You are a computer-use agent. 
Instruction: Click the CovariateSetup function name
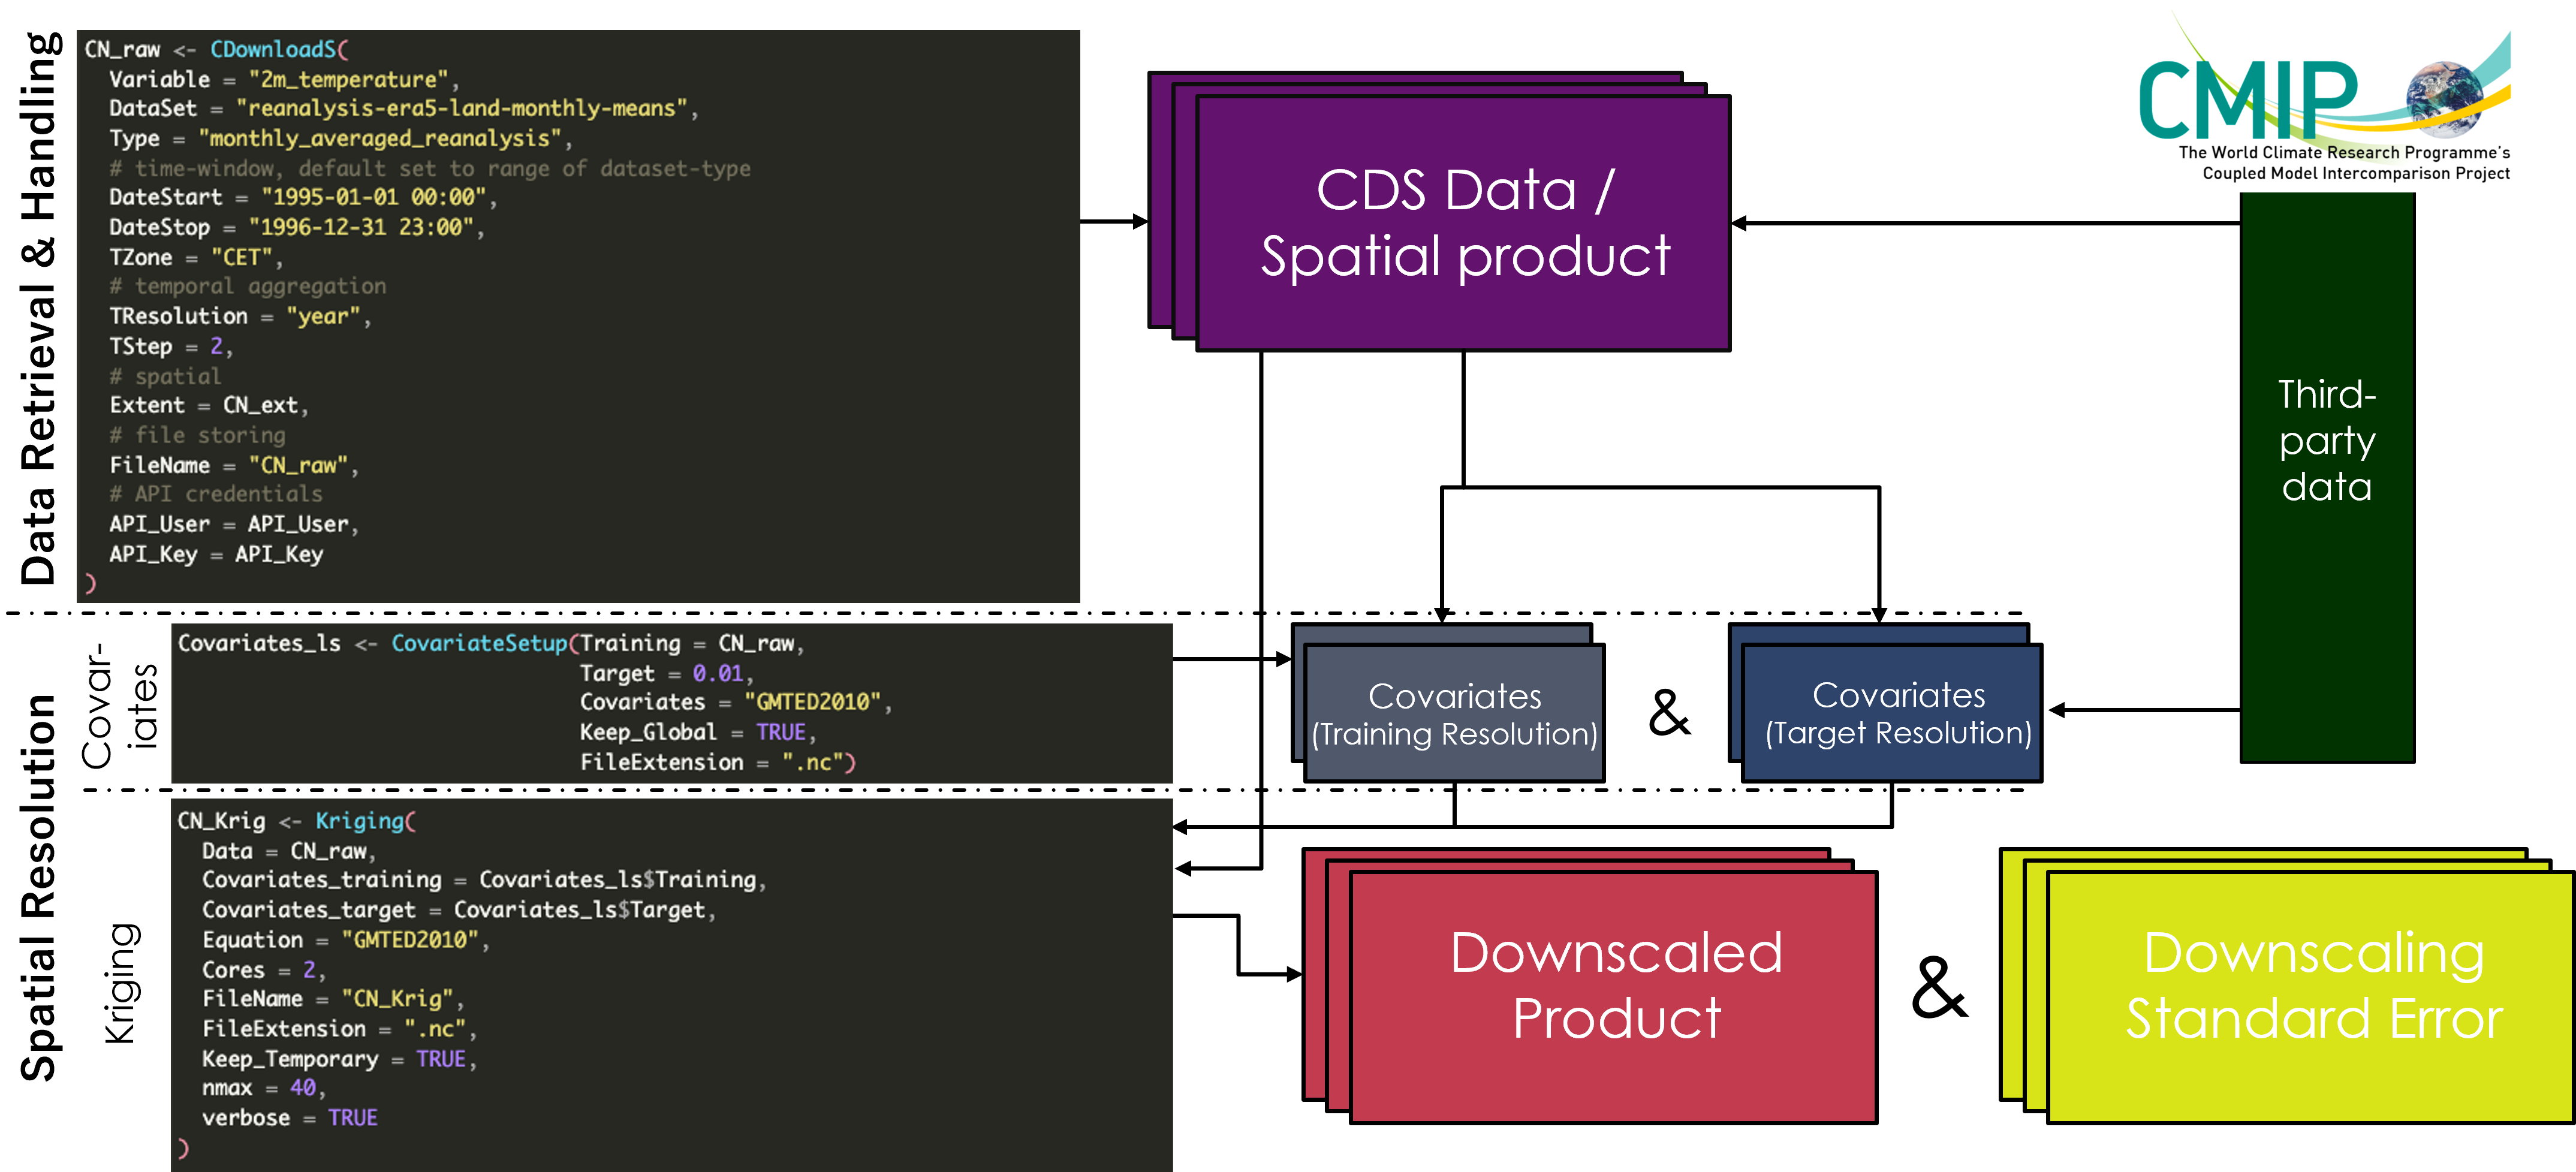[479, 643]
